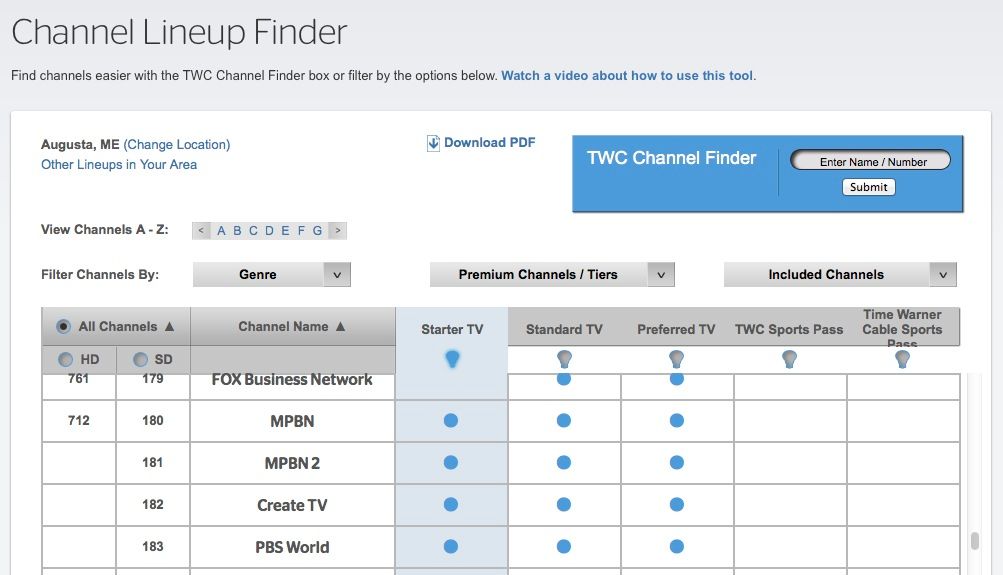
Task: Open the Change Location link
Action: point(177,145)
